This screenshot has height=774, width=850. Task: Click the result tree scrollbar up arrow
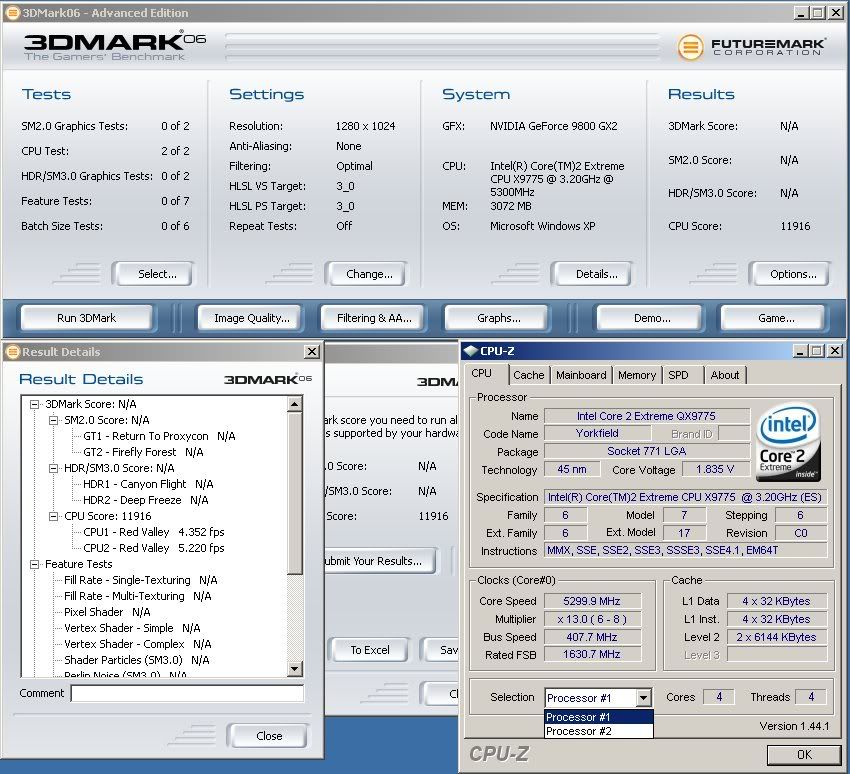point(294,404)
